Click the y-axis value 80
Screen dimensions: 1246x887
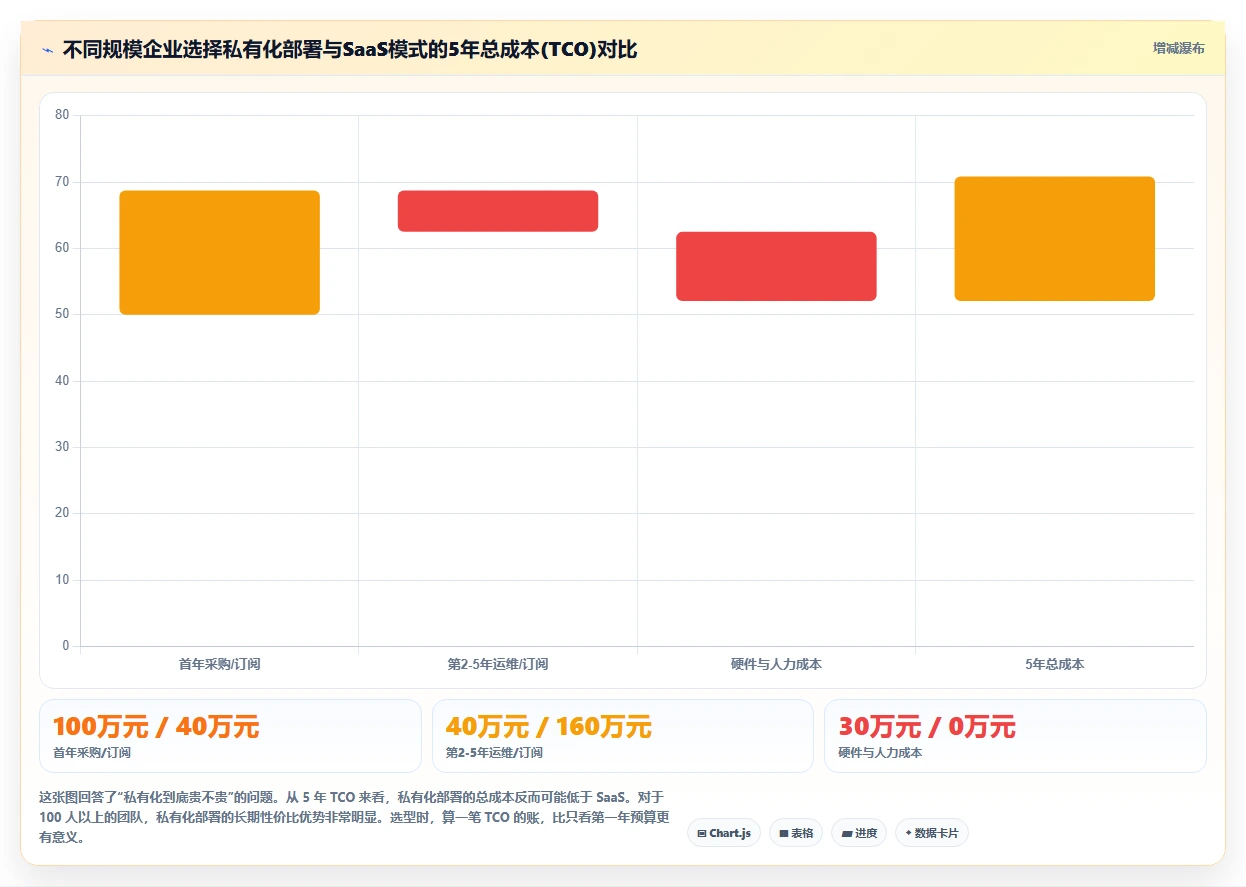pyautogui.click(x=62, y=115)
